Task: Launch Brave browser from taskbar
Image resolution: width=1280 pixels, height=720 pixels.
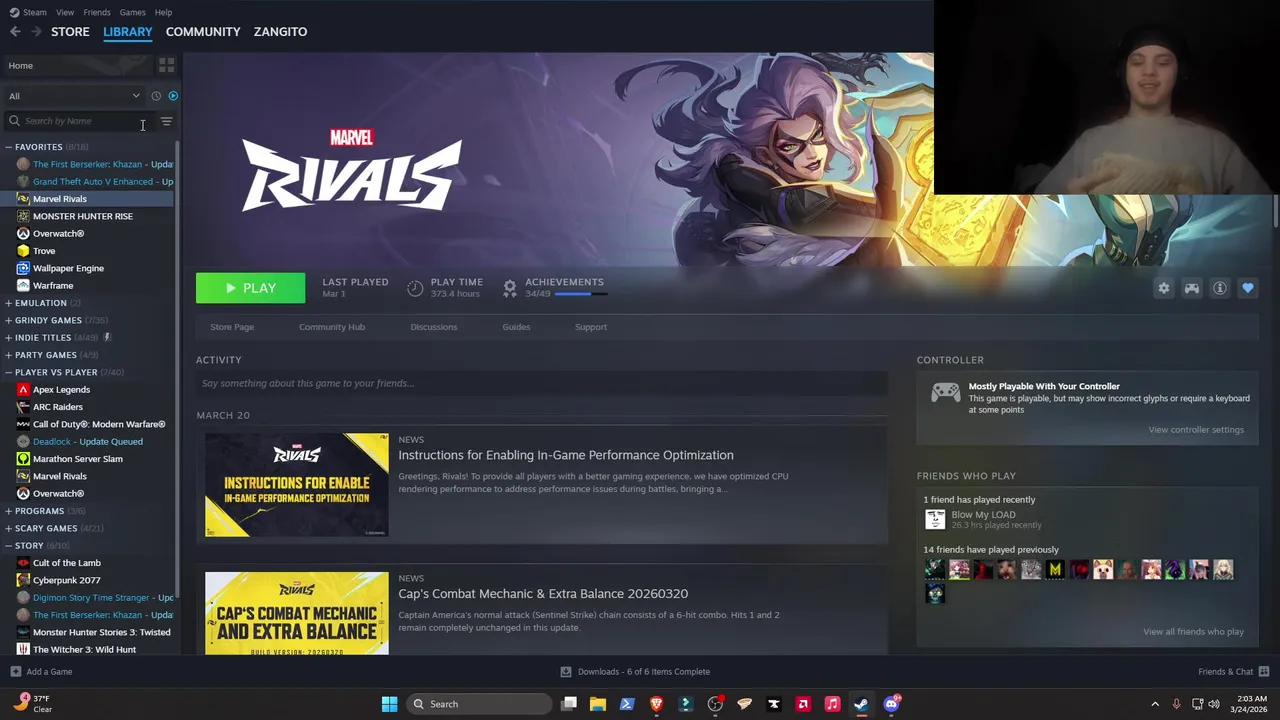Action: click(656, 704)
